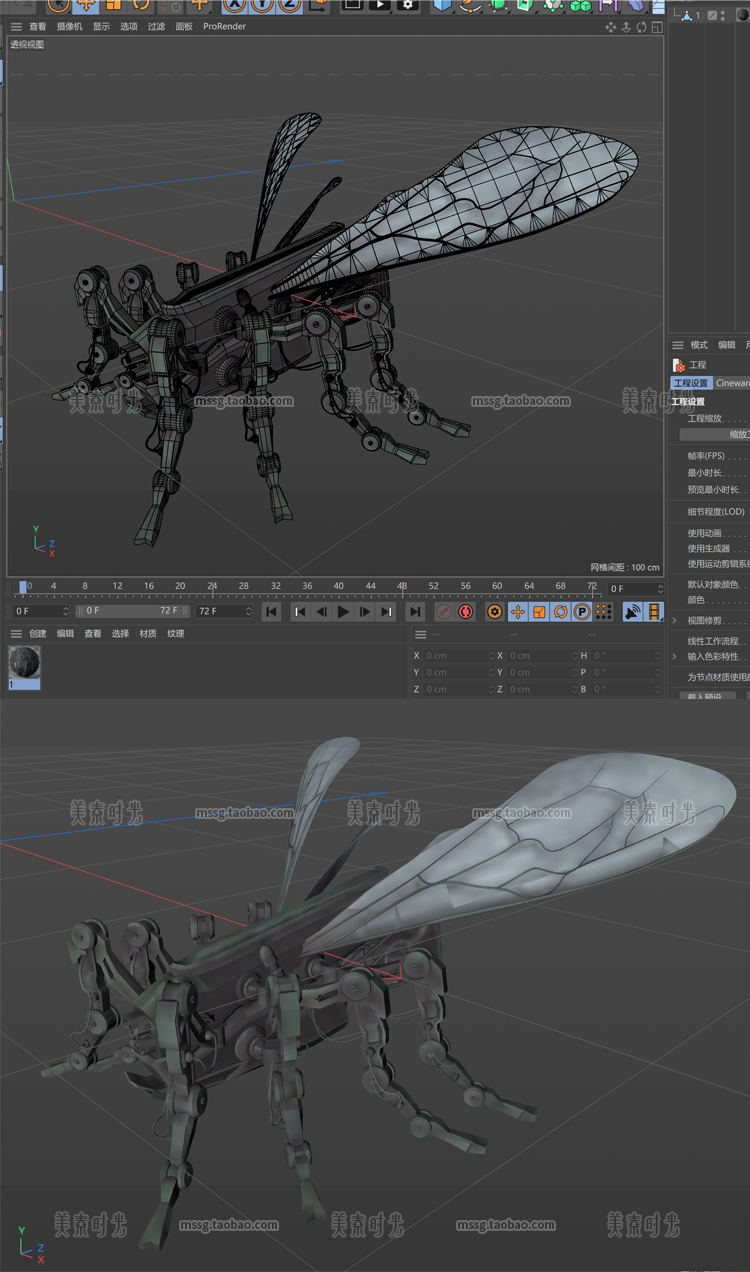The image size is (750, 1272).
Task: Step back one frame
Action: tap(321, 611)
